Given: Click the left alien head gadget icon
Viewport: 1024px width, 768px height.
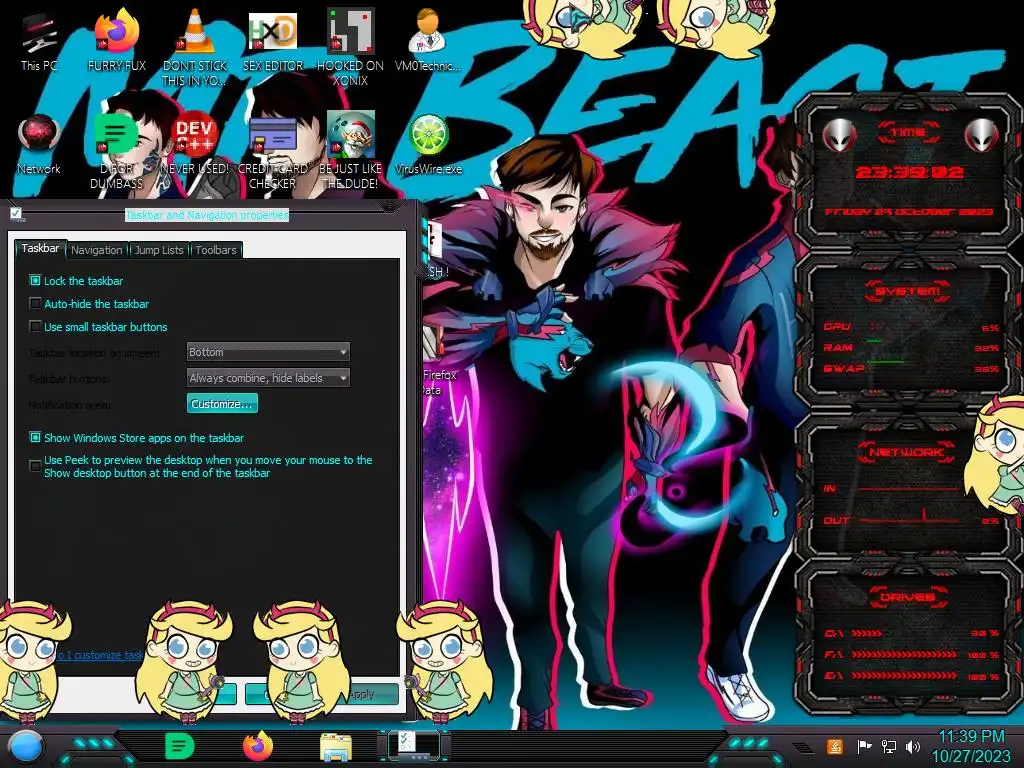Looking at the screenshot, I should [x=839, y=135].
